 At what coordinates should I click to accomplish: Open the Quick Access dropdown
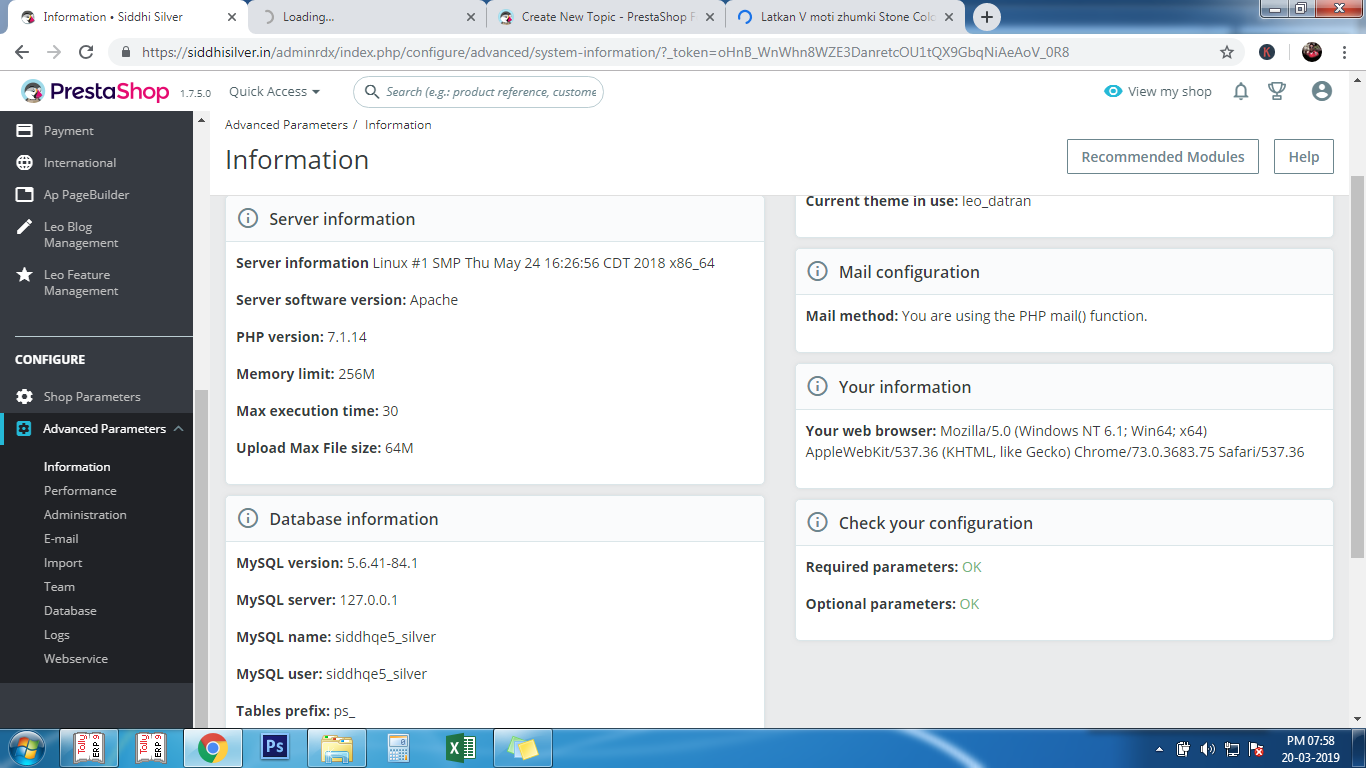click(x=274, y=92)
